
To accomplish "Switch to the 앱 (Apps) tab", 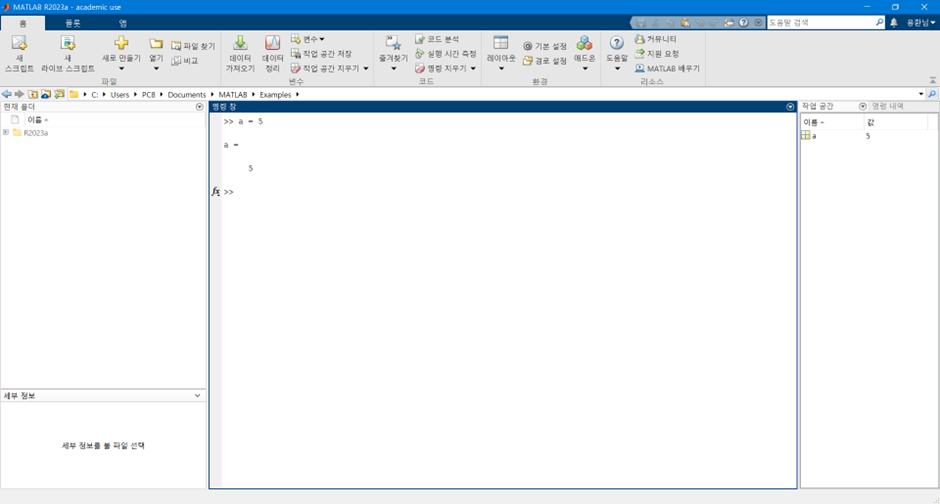I will [123, 23].
